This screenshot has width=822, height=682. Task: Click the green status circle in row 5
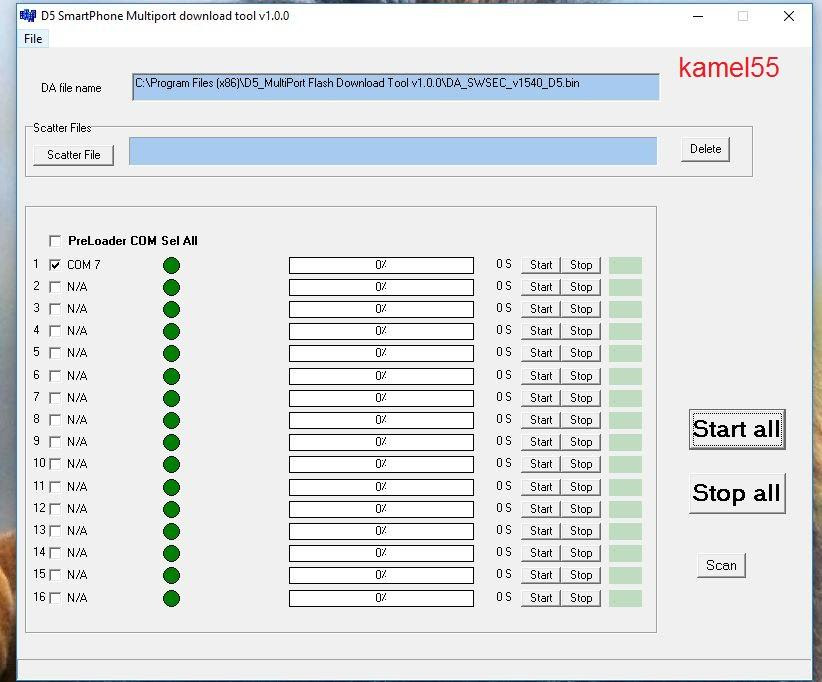click(x=171, y=353)
